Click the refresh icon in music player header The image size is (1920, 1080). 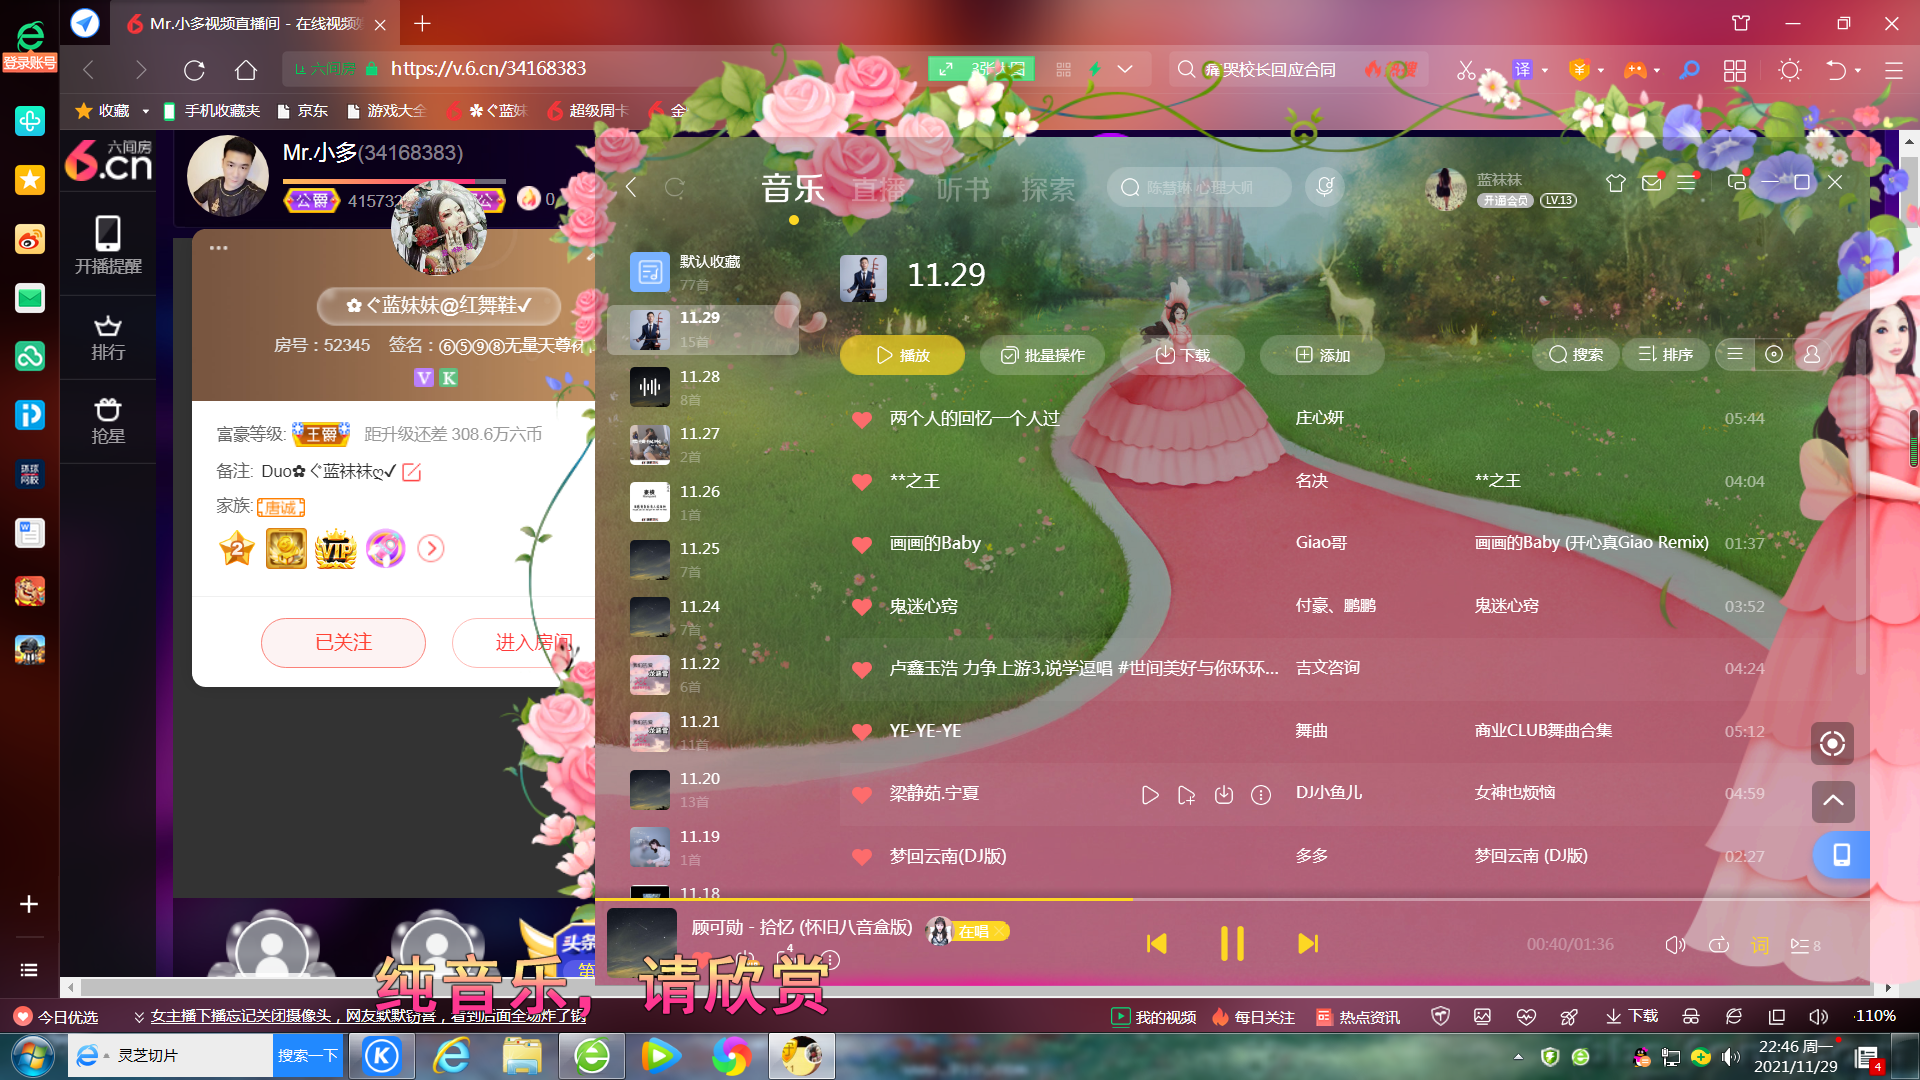[x=675, y=187]
